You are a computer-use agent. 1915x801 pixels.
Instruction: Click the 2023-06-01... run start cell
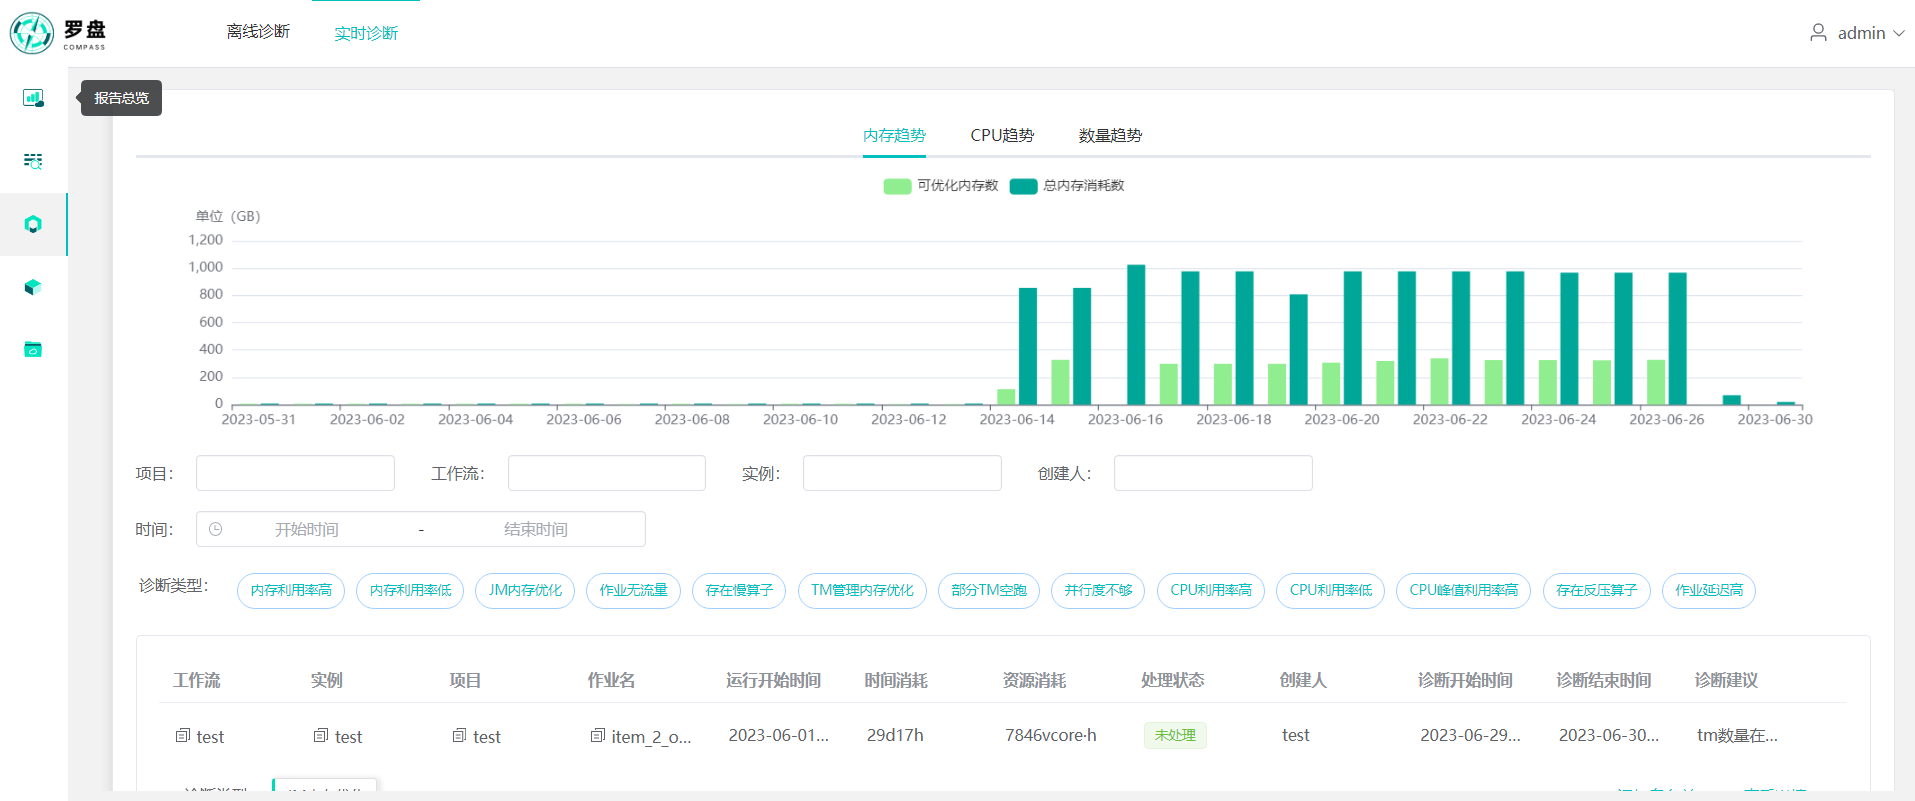(778, 735)
